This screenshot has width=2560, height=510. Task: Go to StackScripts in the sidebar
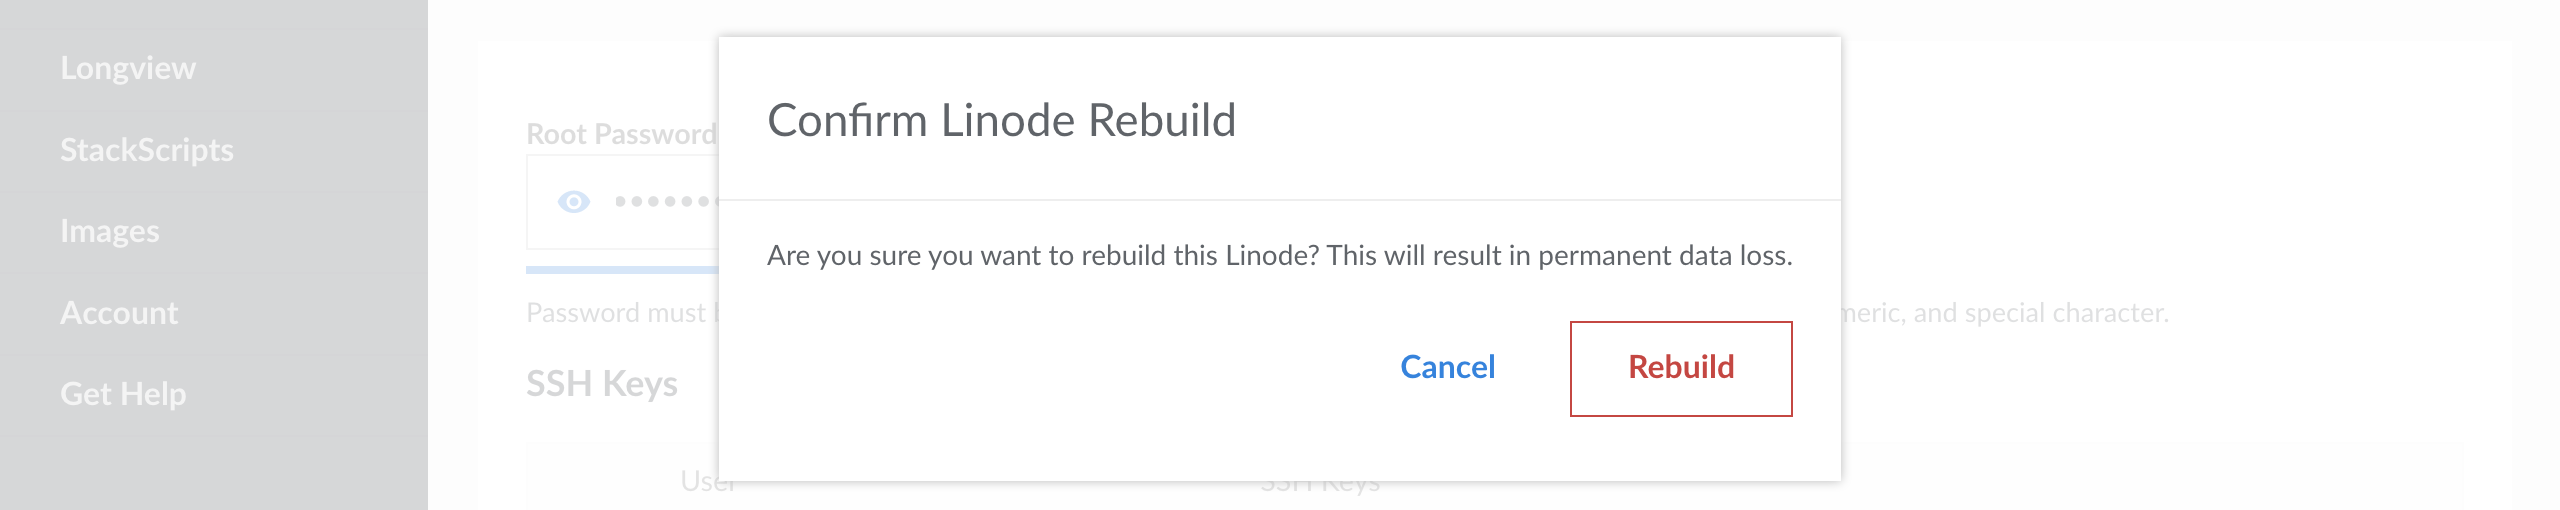pyautogui.click(x=147, y=150)
